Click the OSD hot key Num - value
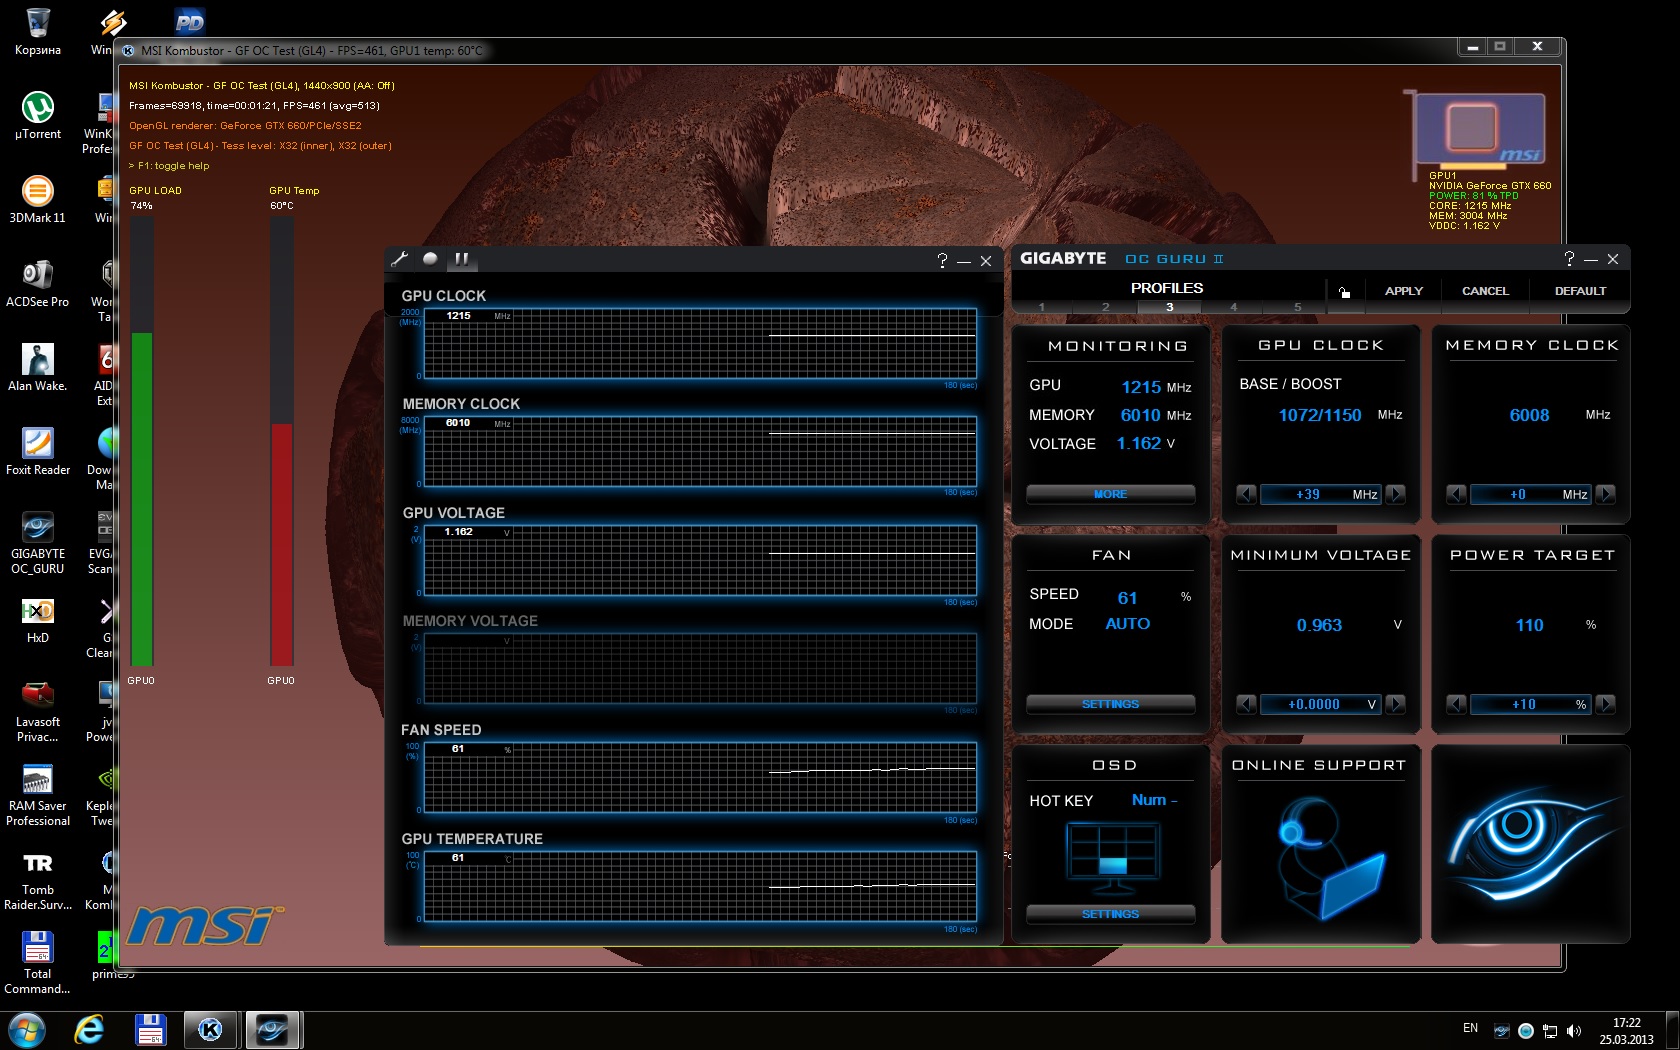This screenshot has height=1050, width=1680. [1154, 800]
